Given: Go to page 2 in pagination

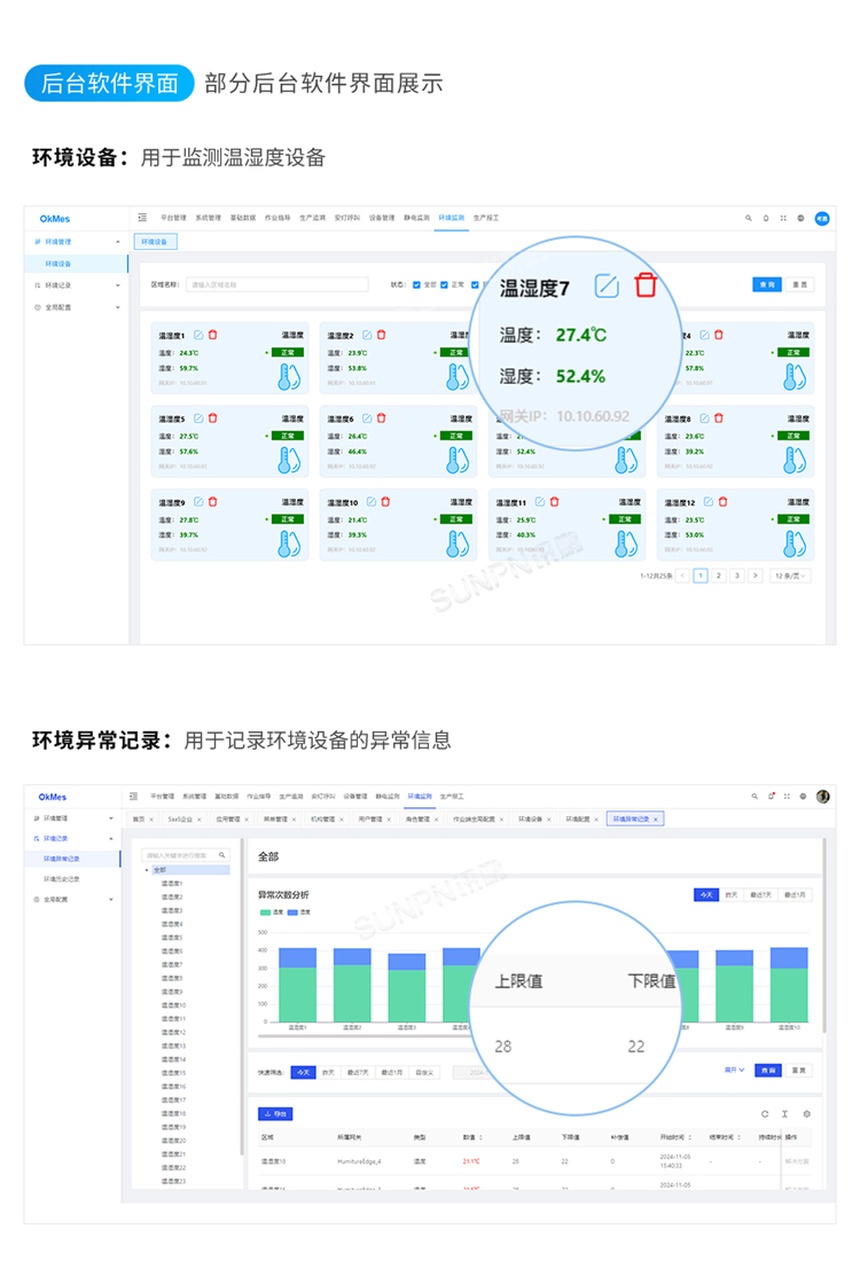Looking at the screenshot, I should pos(718,576).
